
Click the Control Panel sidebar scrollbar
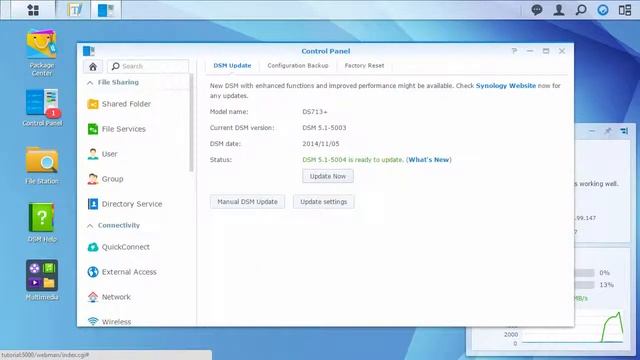tap(191, 123)
